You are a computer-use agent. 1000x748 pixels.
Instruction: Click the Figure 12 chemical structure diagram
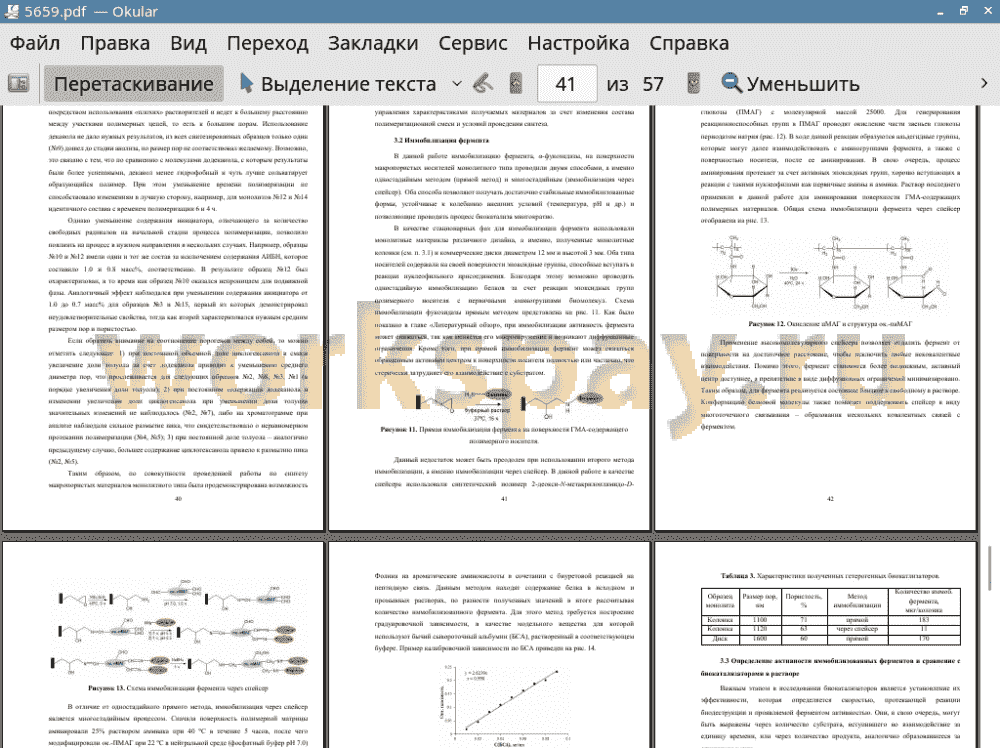coord(830,275)
